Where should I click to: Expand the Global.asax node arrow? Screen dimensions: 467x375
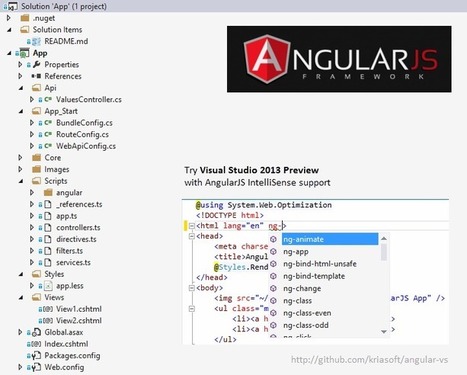pyautogui.click(x=20, y=332)
